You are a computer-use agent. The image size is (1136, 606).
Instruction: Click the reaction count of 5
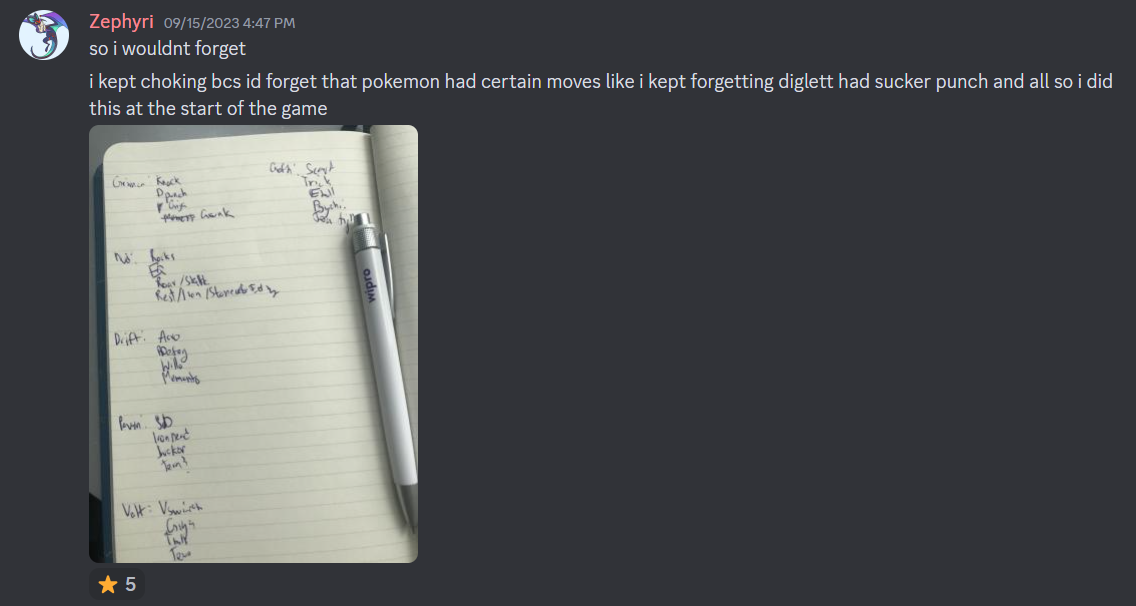tap(130, 584)
